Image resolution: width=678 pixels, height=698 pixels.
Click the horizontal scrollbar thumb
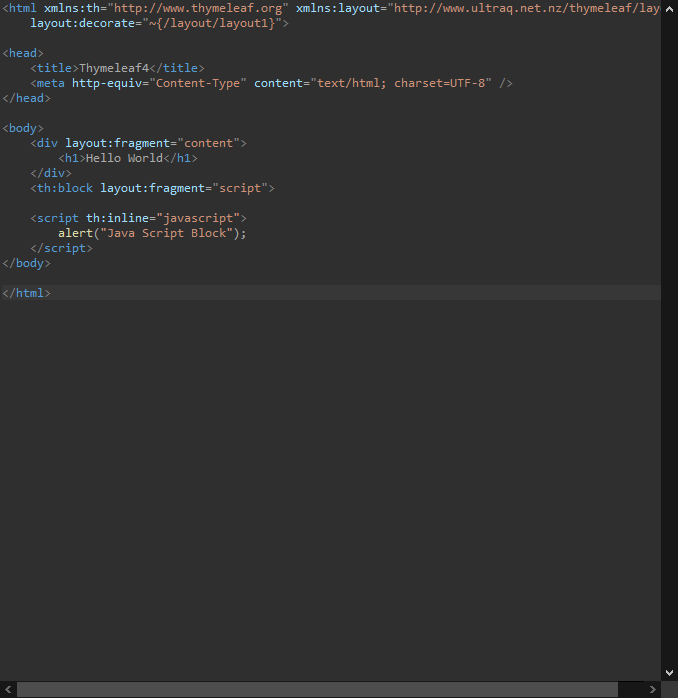317,690
